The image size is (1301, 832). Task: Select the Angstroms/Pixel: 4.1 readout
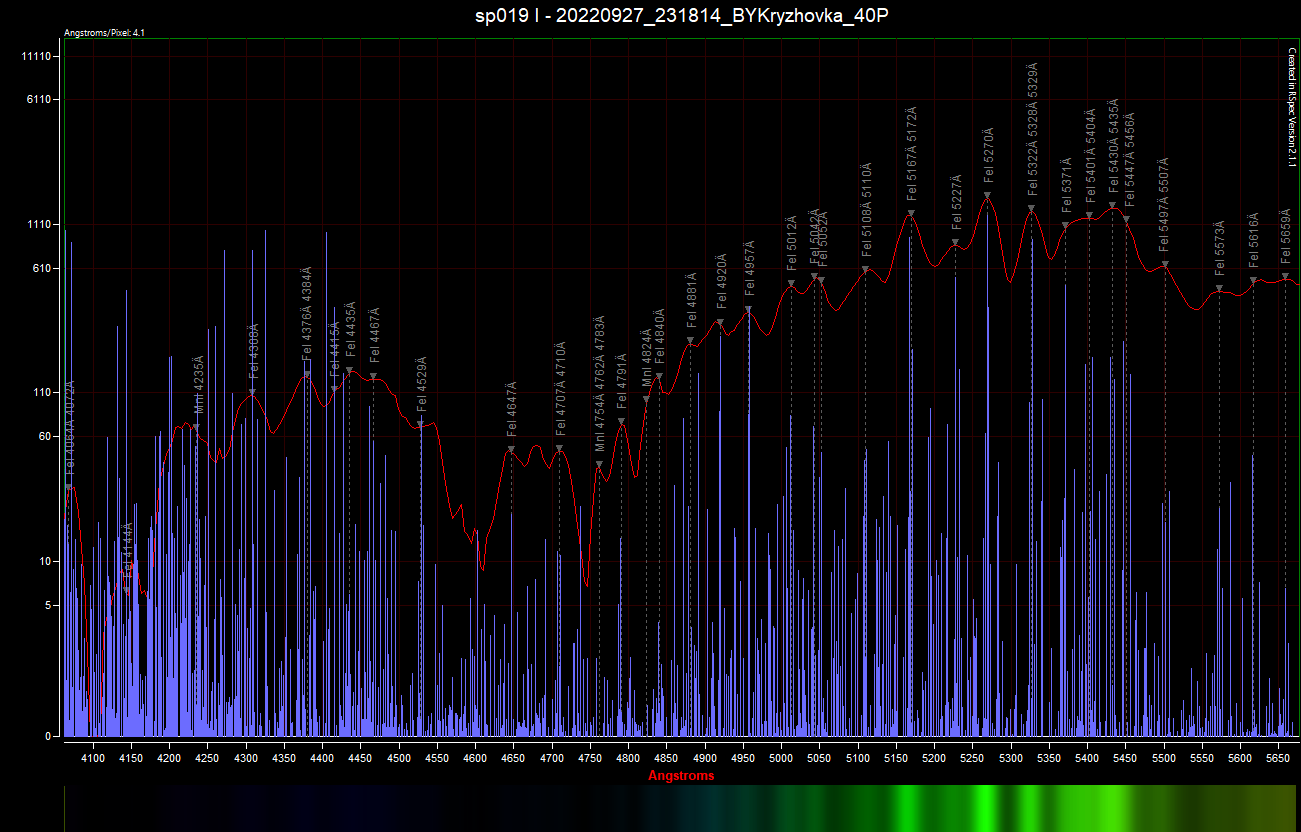(105, 33)
